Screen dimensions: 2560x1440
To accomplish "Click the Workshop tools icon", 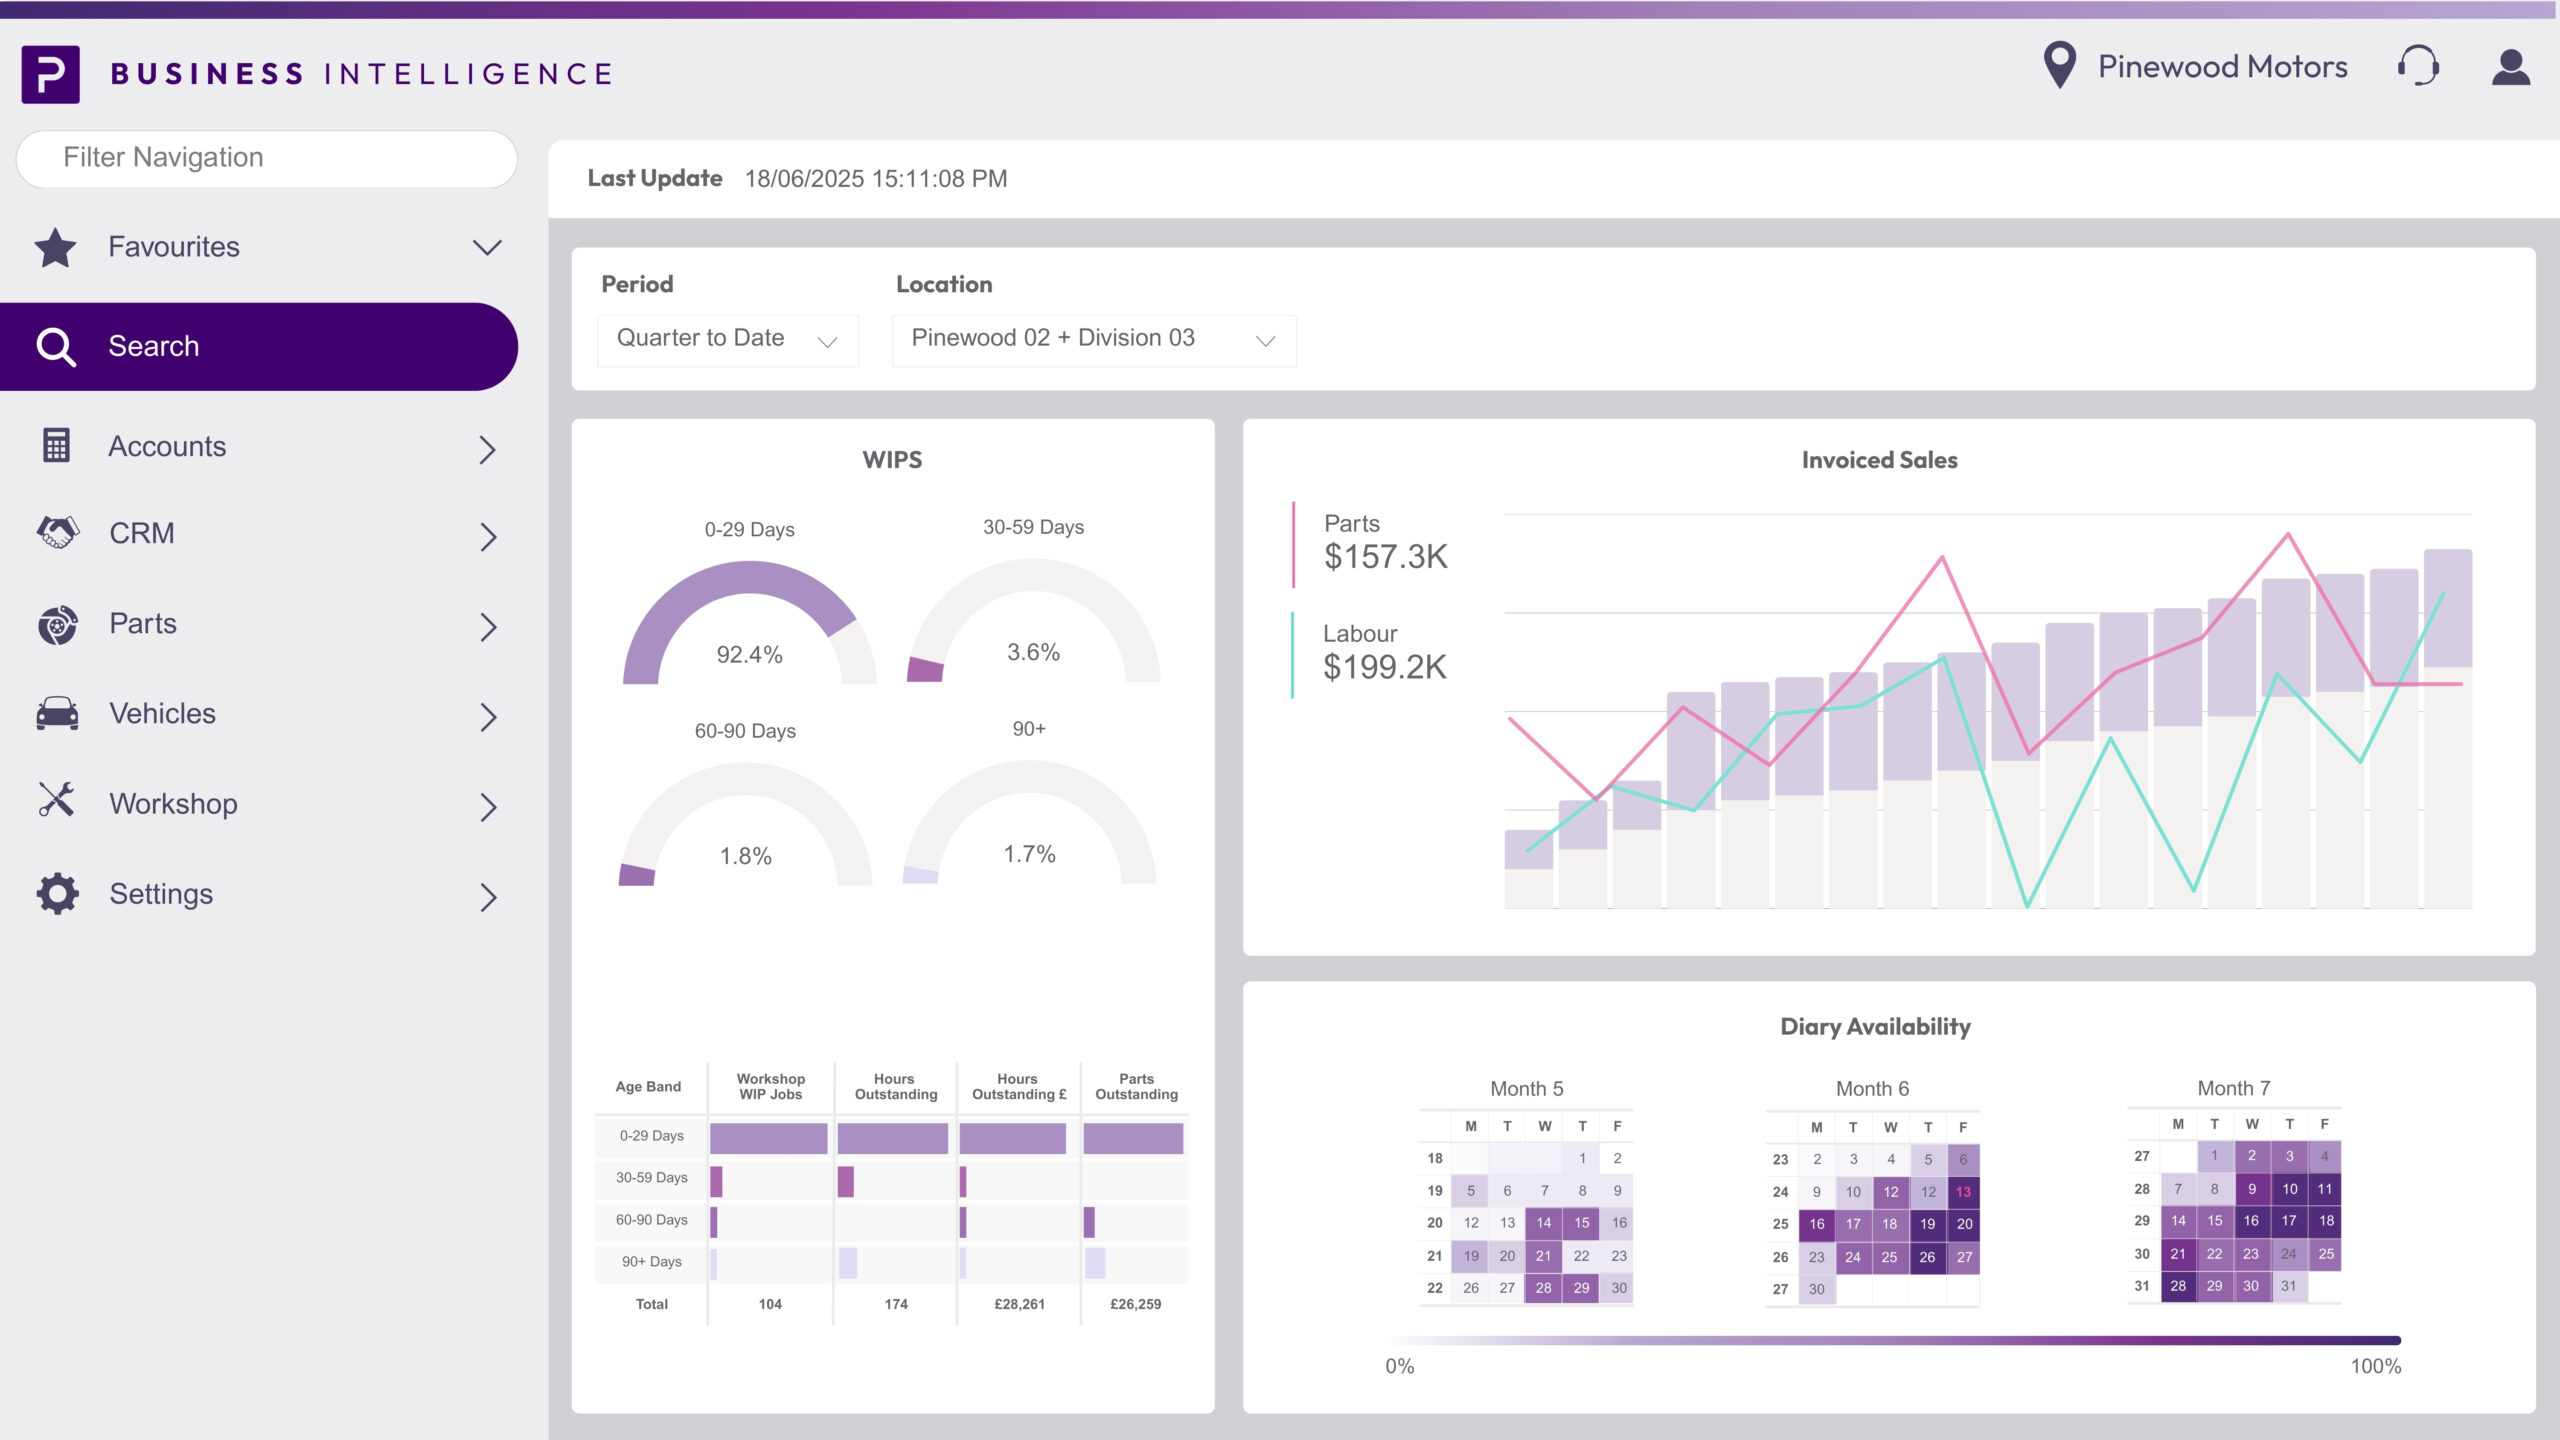I will [57, 800].
